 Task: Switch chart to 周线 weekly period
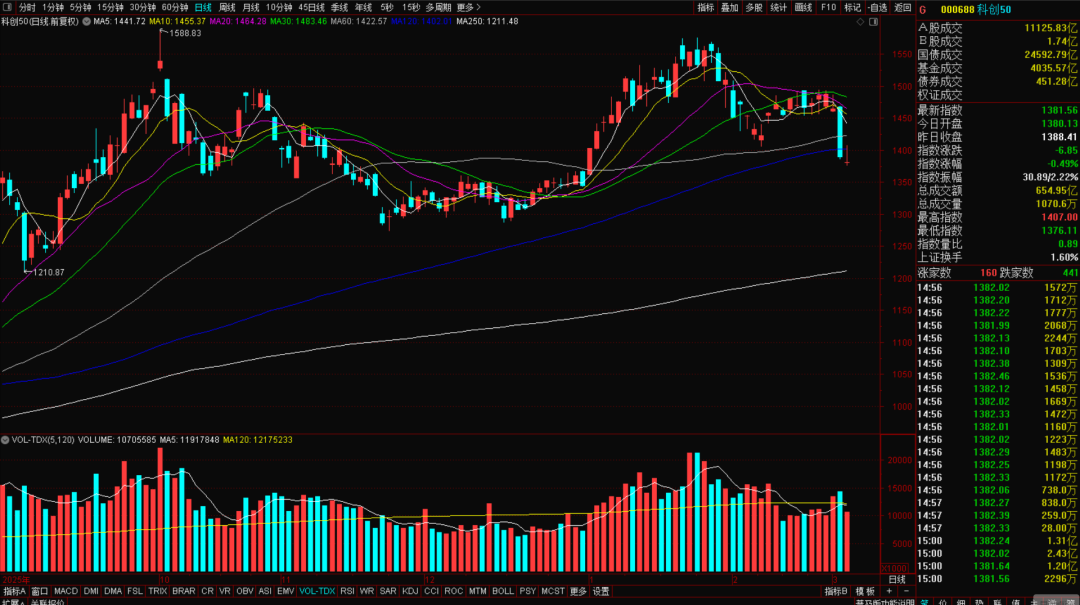227,7
